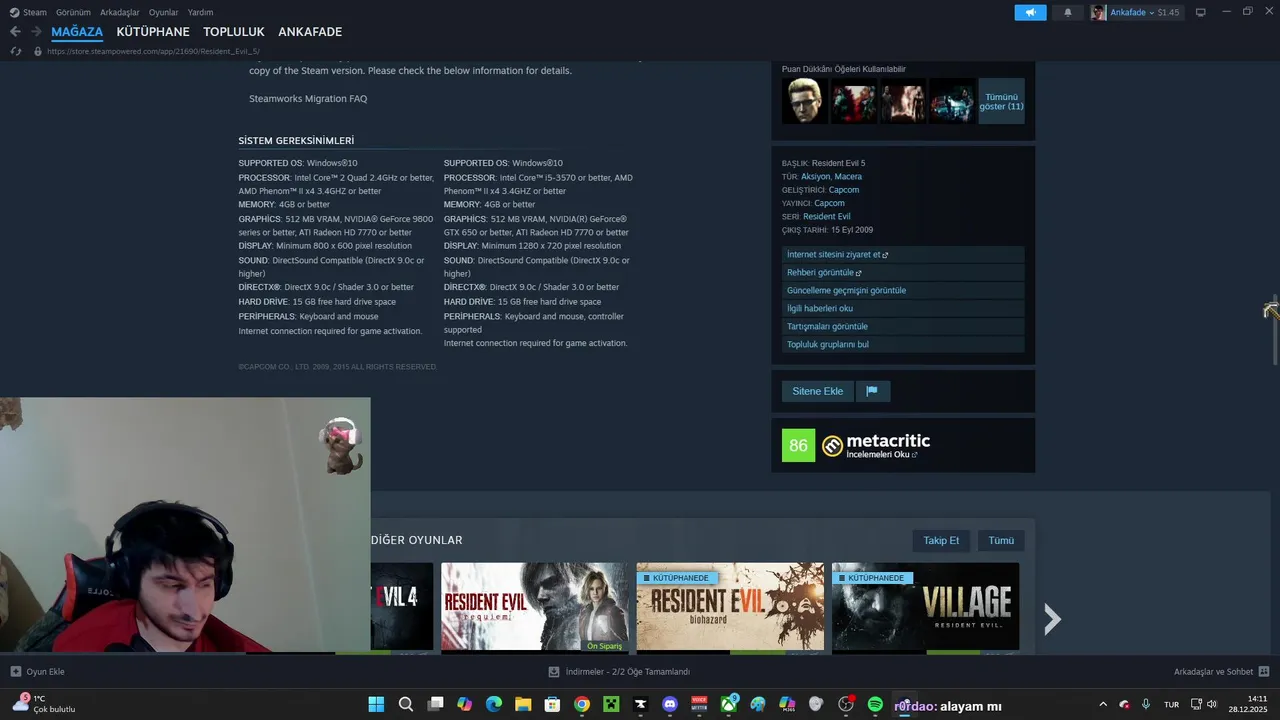
Task: Click the Sitene Ekle button
Action: [818, 391]
